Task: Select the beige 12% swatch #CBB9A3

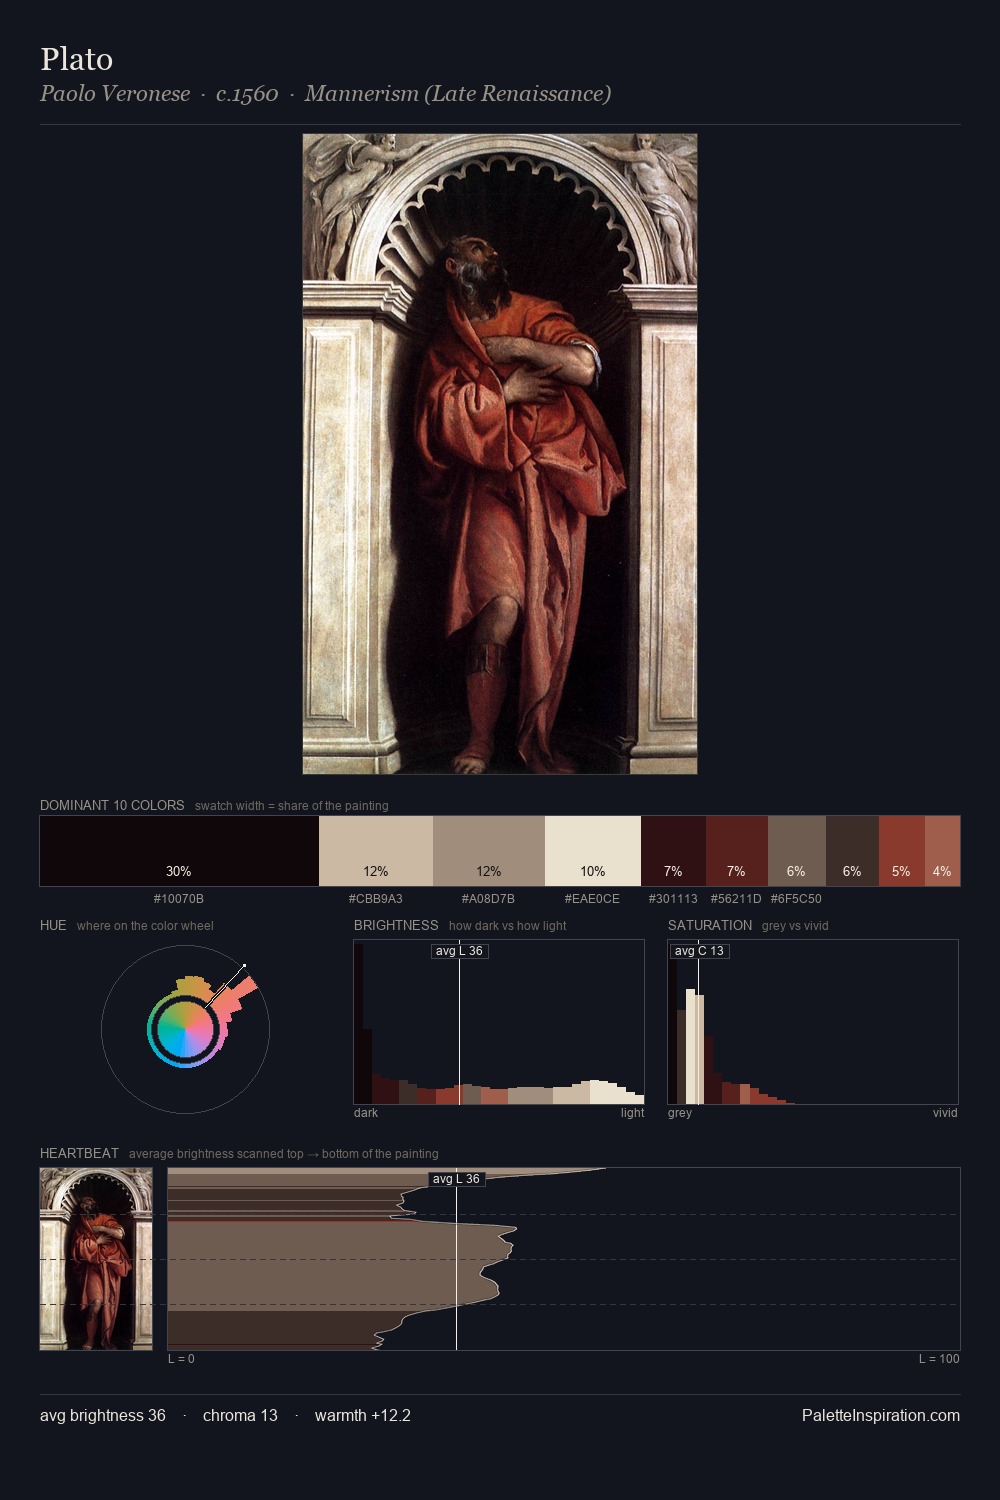Action: click(376, 851)
